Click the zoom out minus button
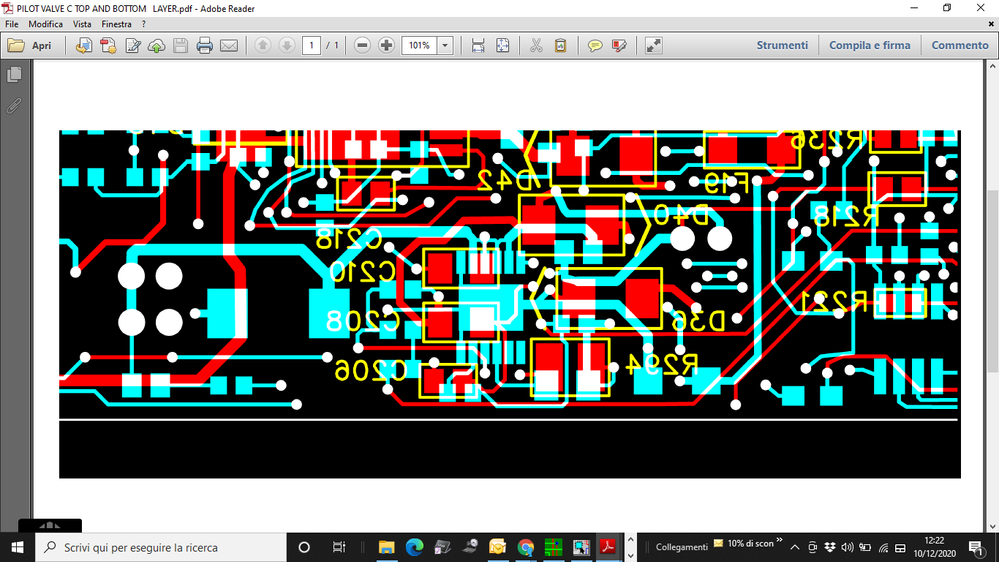The width and height of the screenshot is (999, 562). (362, 45)
